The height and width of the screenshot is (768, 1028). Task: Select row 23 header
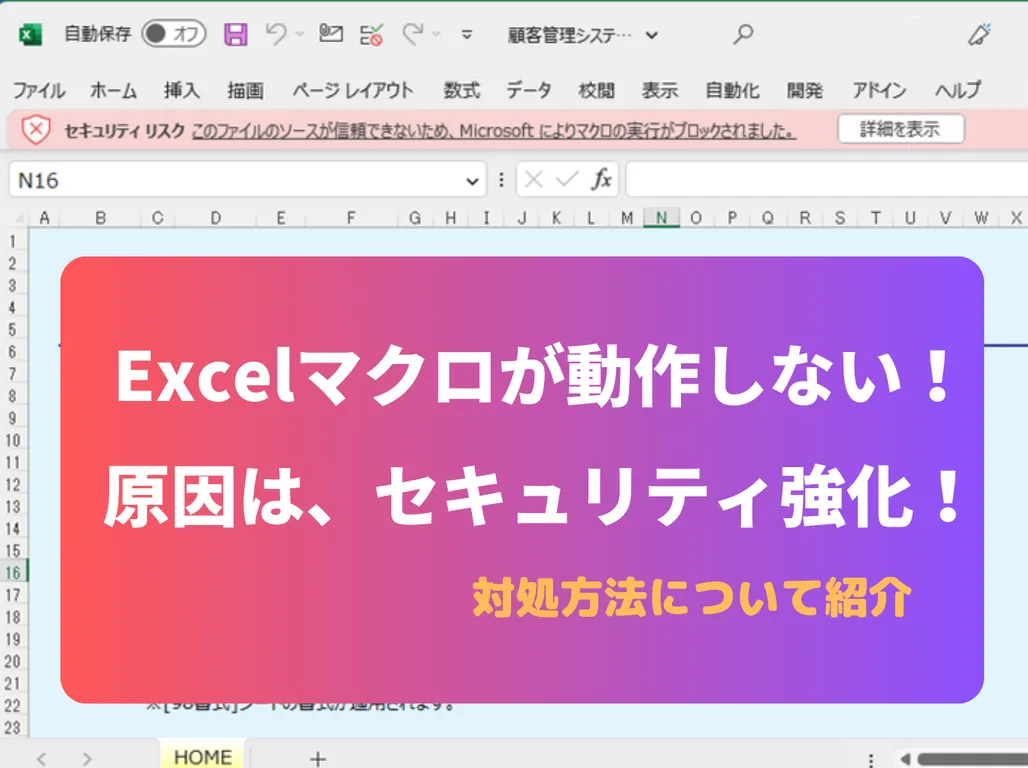pyautogui.click(x=13, y=727)
